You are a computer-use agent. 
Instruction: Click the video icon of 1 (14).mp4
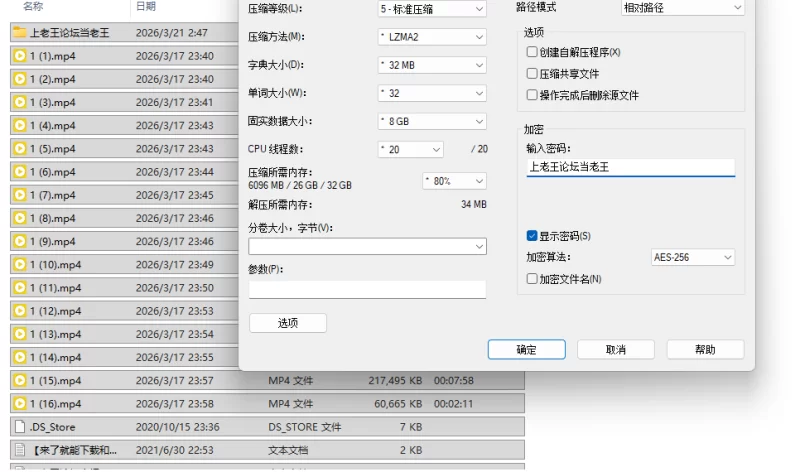19,357
